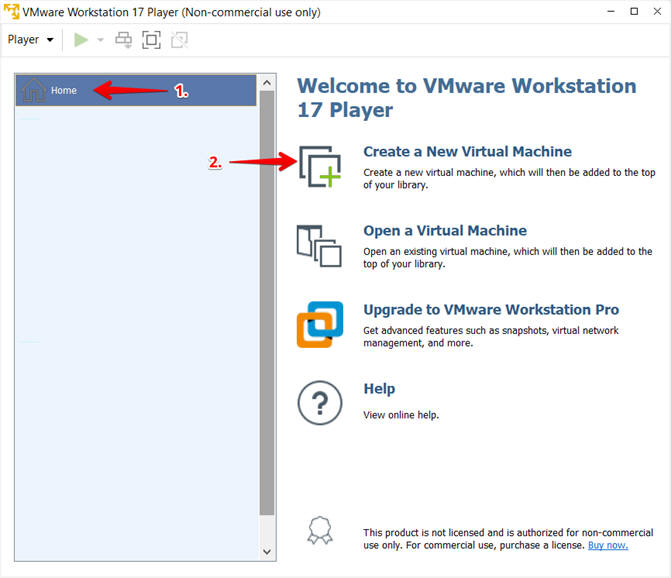Viewport: 671px width, 578px height.
Task: Click 'Open an existing virtual machine' description text
Action: [508, 258]
